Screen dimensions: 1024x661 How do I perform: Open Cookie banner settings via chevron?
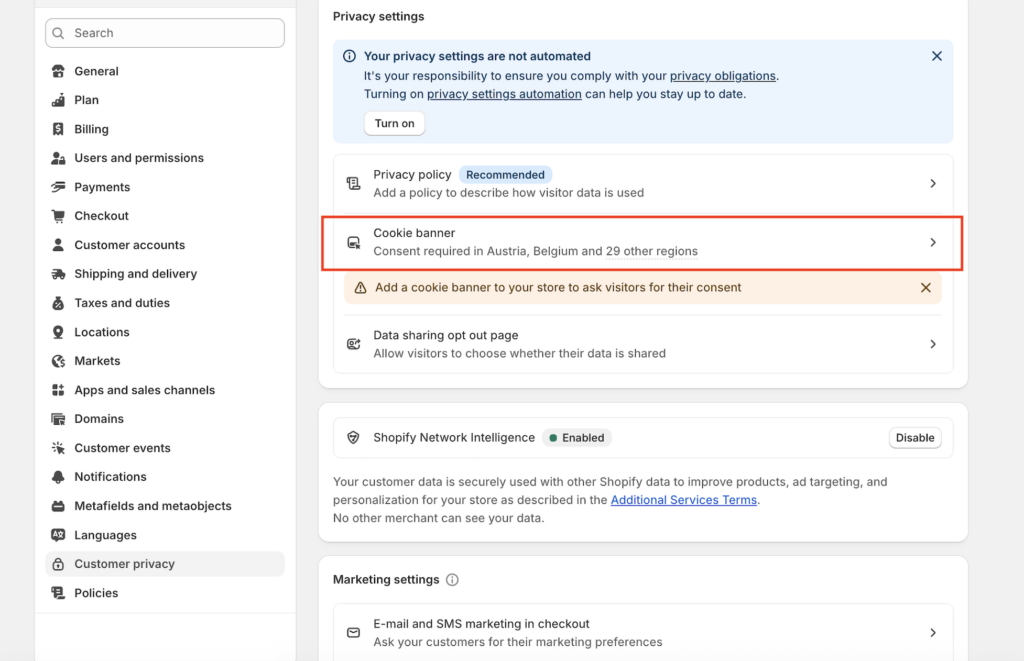click(932, 242)
